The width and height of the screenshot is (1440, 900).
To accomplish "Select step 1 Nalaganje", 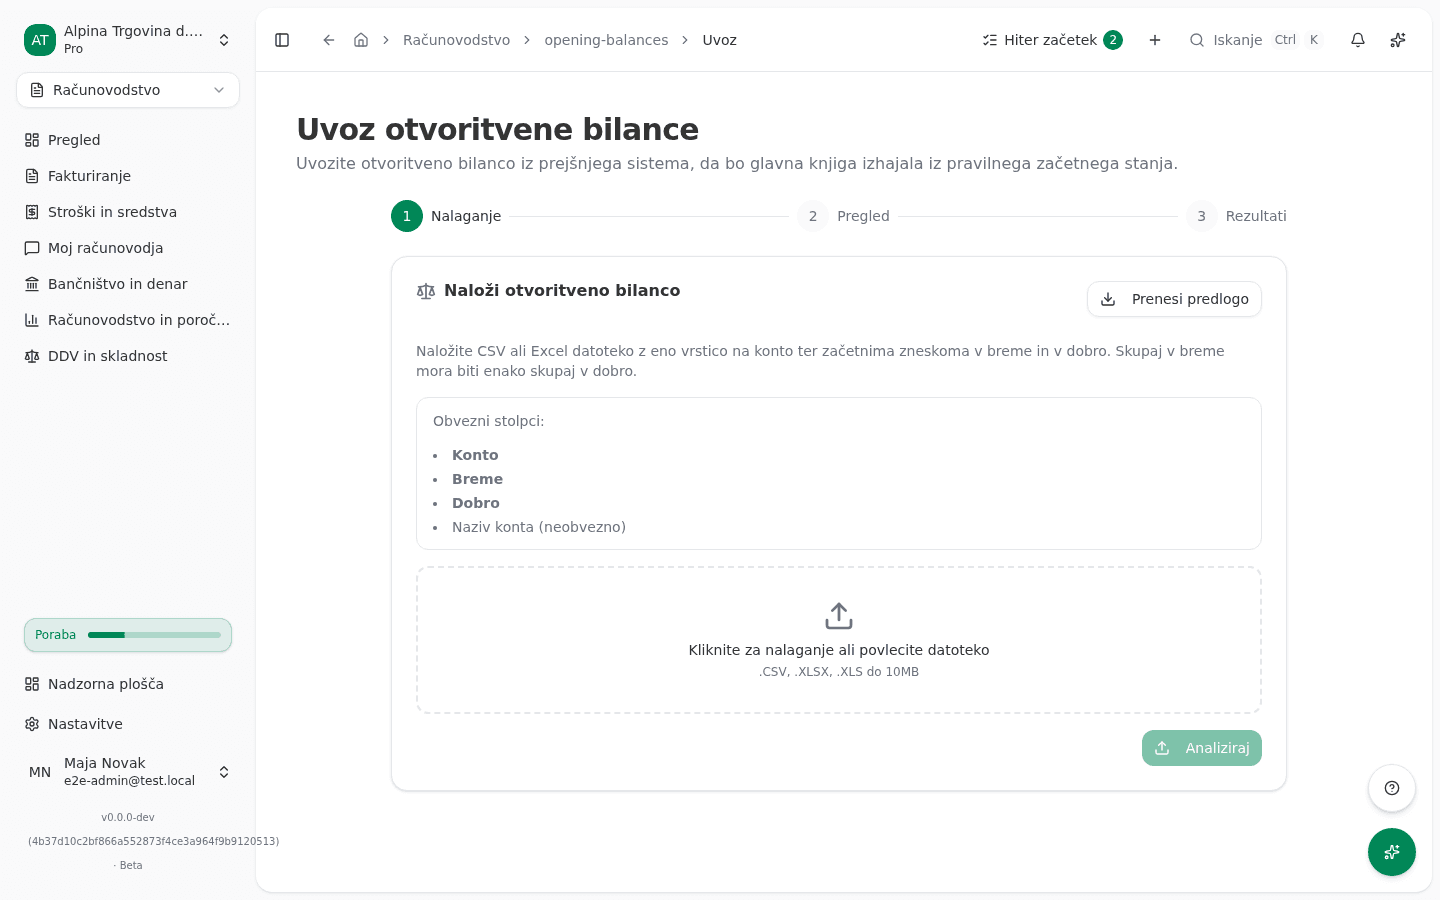I will click(446, 216).
